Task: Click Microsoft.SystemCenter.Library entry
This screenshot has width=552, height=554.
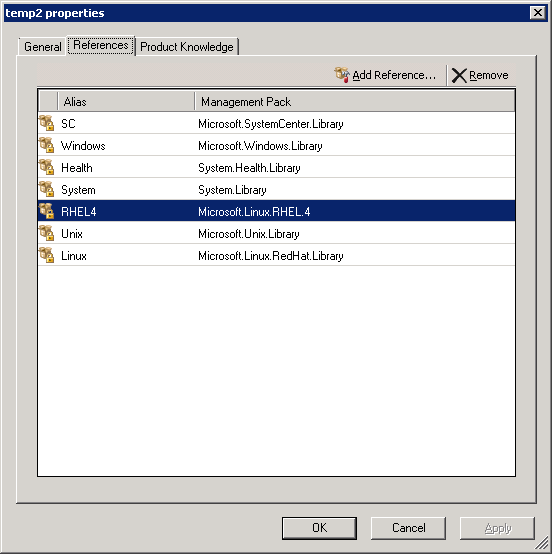Action: pyautogui.click(x=271, y=124)
